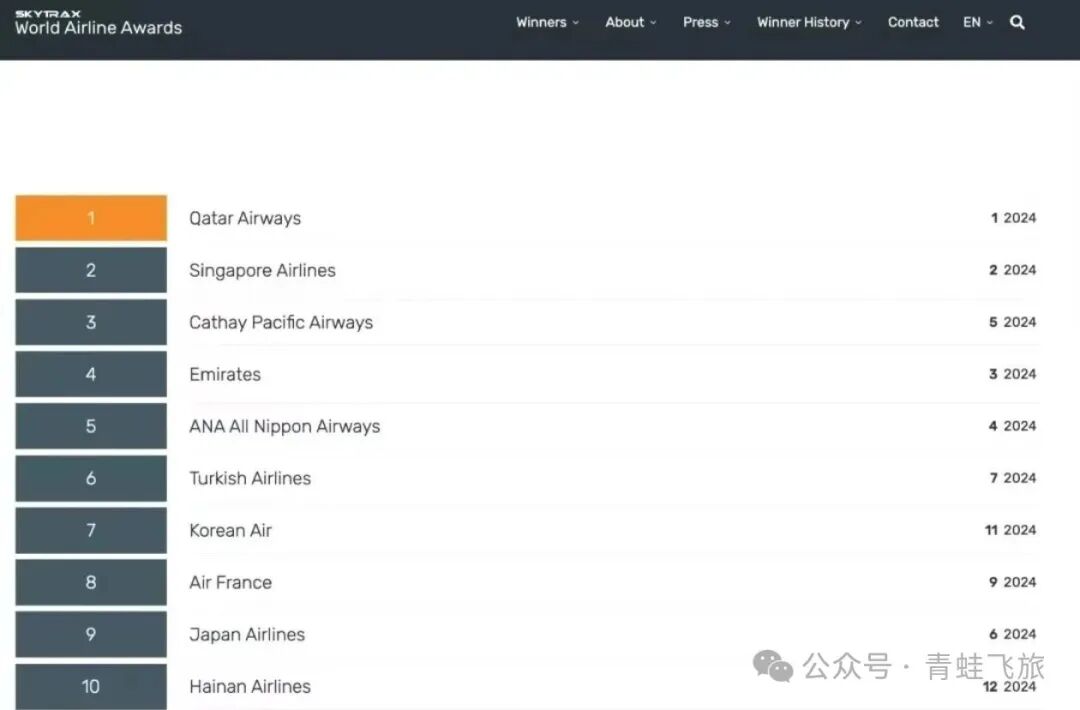Select the Qatar Airways entry

click(x=245, y=218)
